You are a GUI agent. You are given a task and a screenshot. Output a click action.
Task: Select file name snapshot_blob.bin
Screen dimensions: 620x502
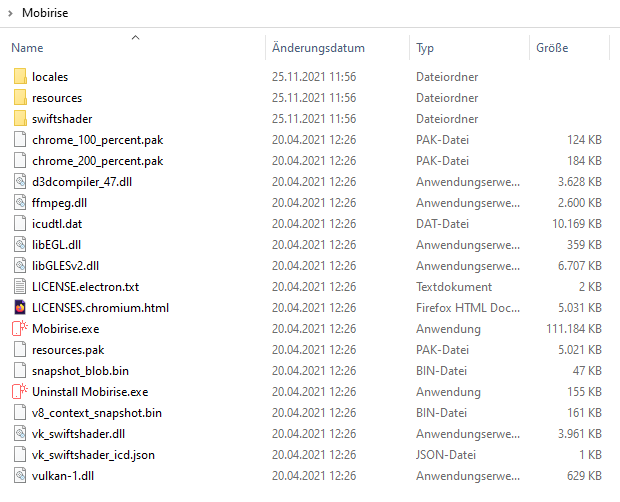click(x=80, y=371)
